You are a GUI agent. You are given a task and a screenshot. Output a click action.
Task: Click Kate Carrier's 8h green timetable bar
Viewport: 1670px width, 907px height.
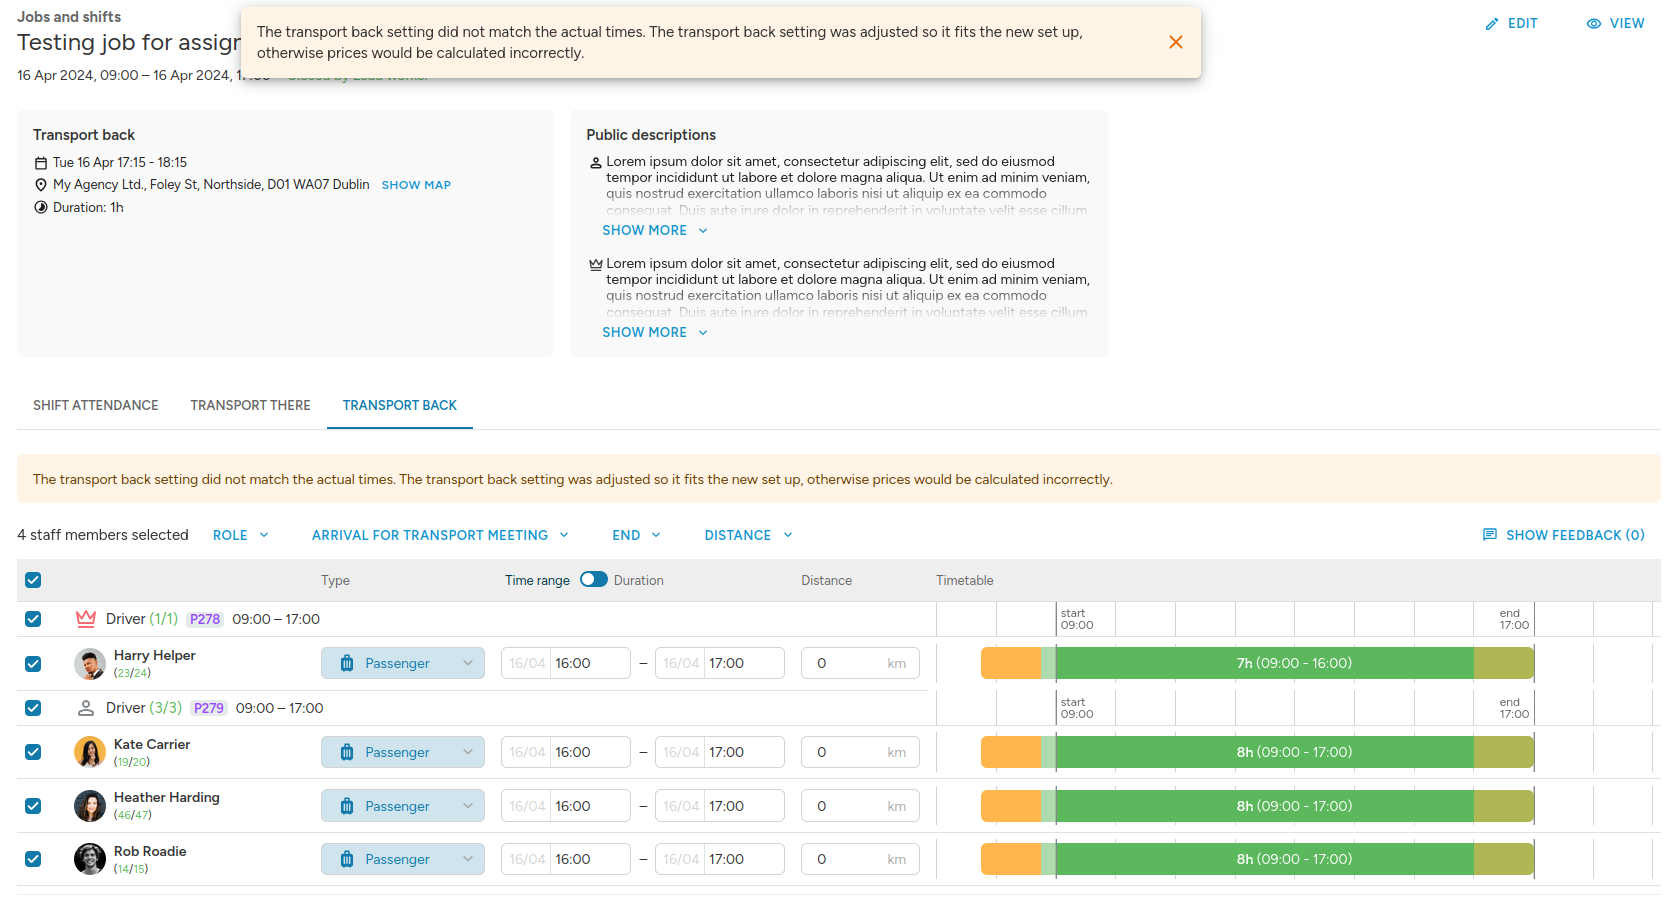(1265, 752)
